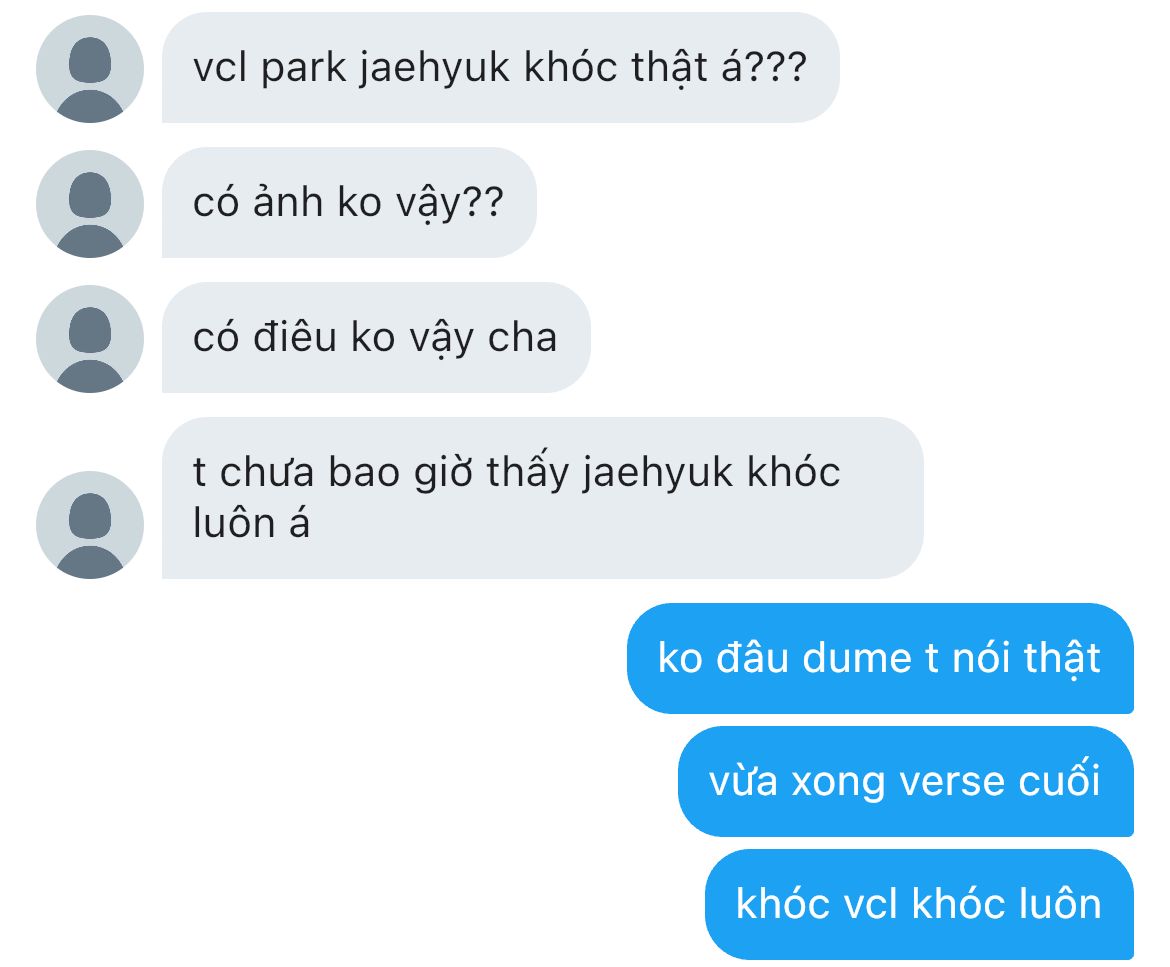Select the 'có ảnh ko vậy??' message bubble
1170x967 pixels.
tap(349, 202)
